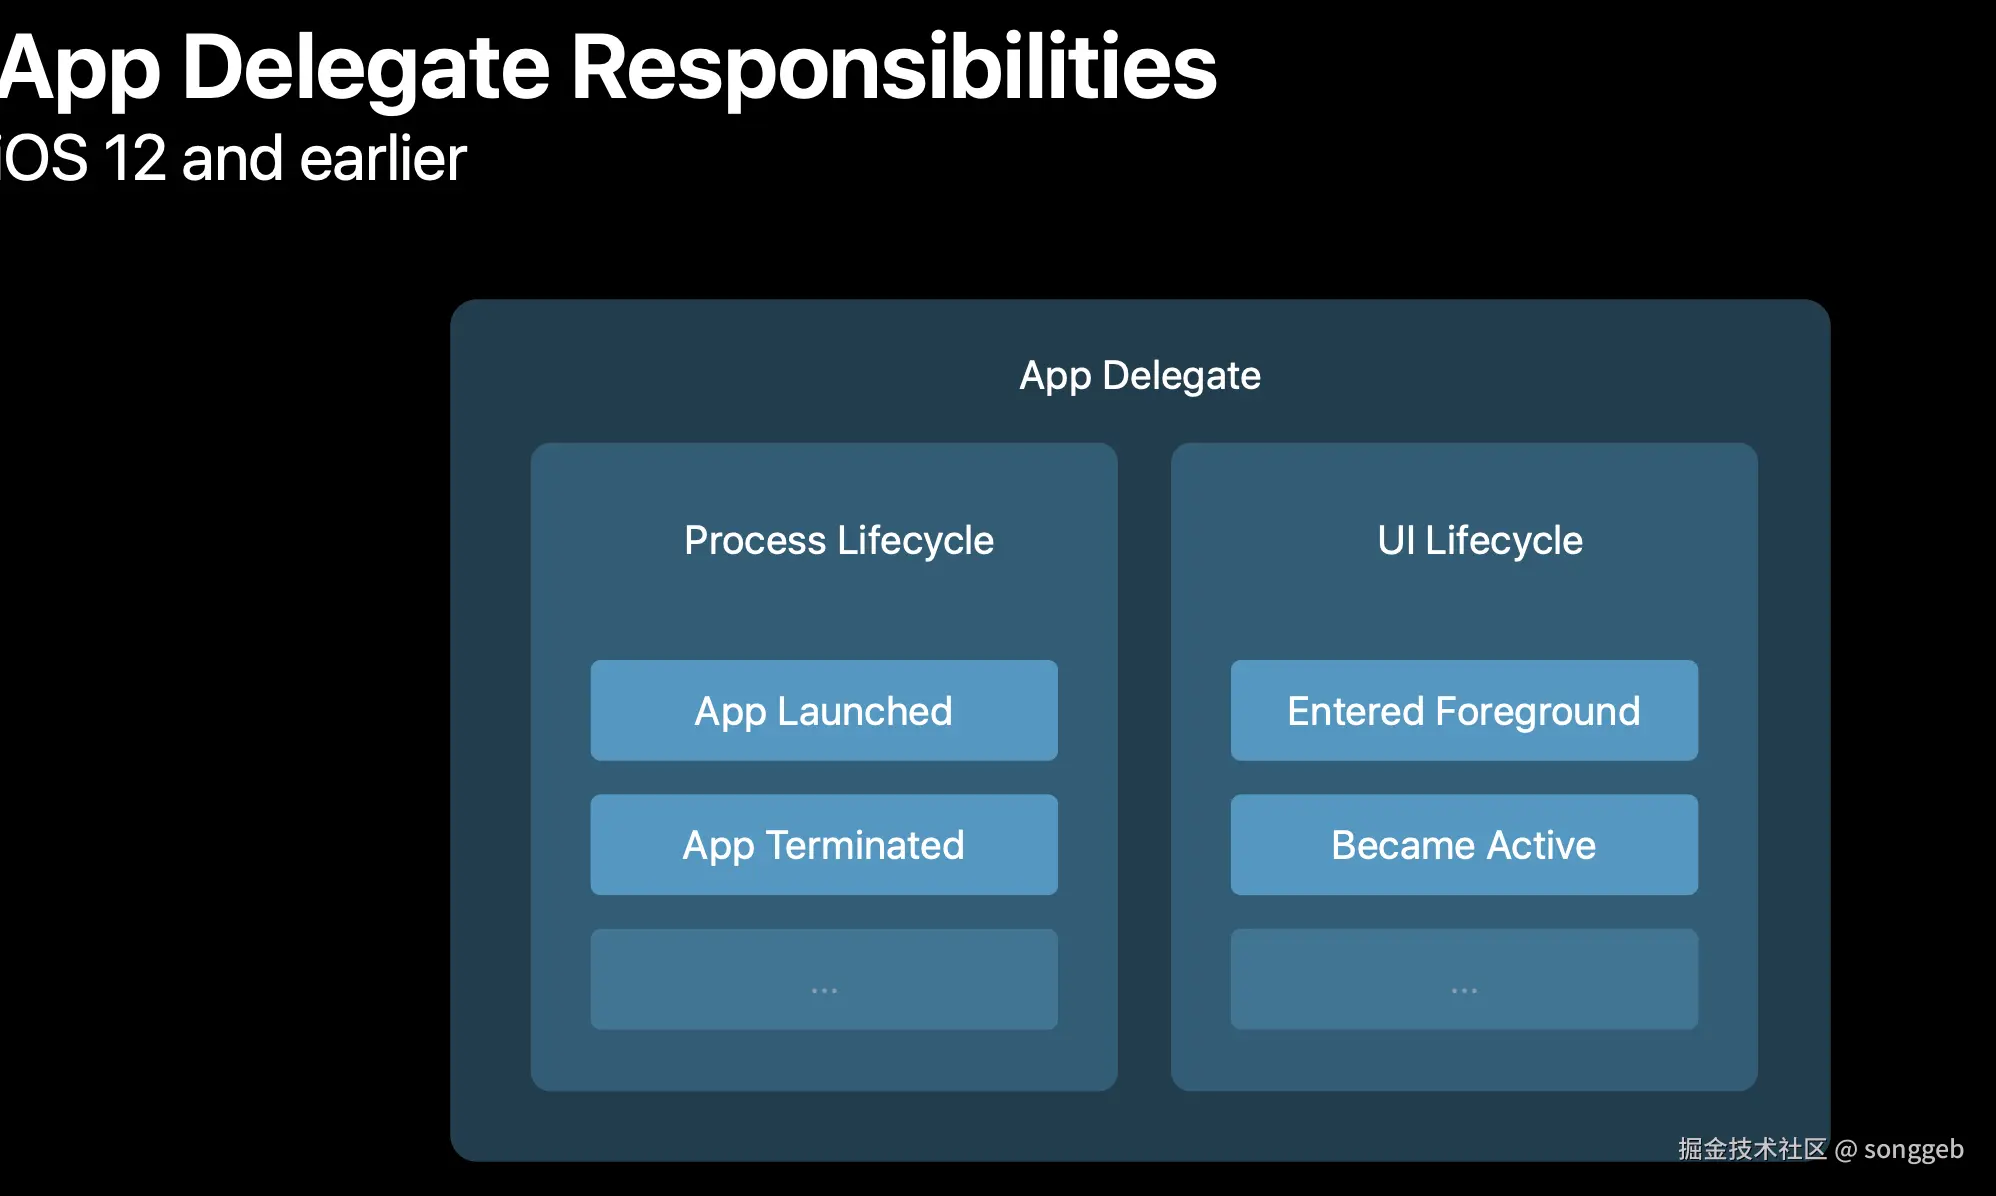Click the 掘金技术社区 watermark text

[x=1751, y=1149]
